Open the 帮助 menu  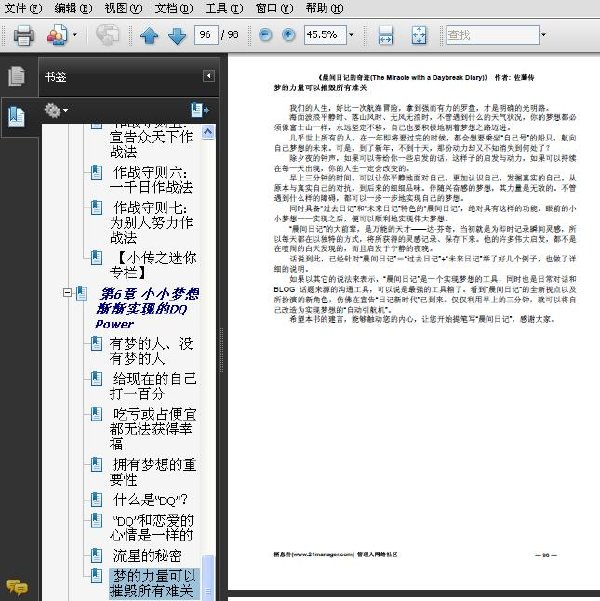pyautogui.click(x=324, y=8)
